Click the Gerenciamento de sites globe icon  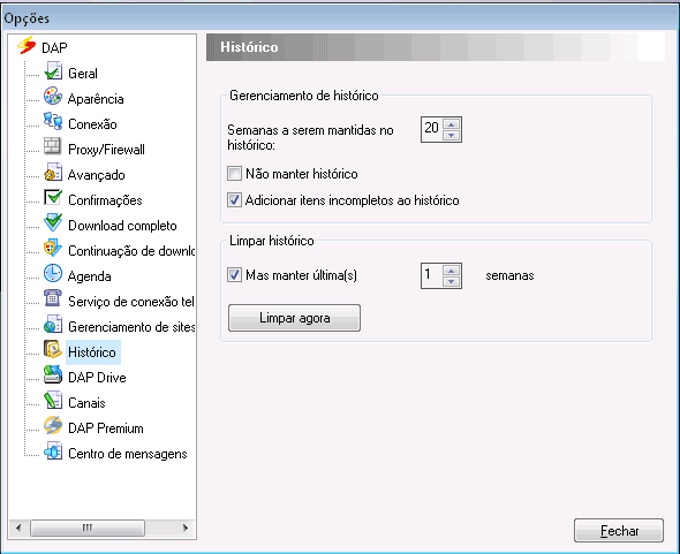(53, 324)
